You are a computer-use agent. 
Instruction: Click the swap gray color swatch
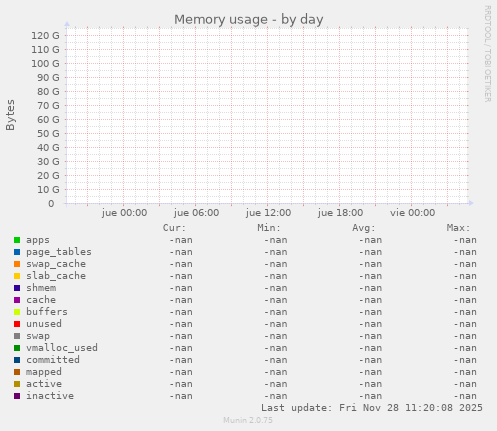[x=17, y=336]
